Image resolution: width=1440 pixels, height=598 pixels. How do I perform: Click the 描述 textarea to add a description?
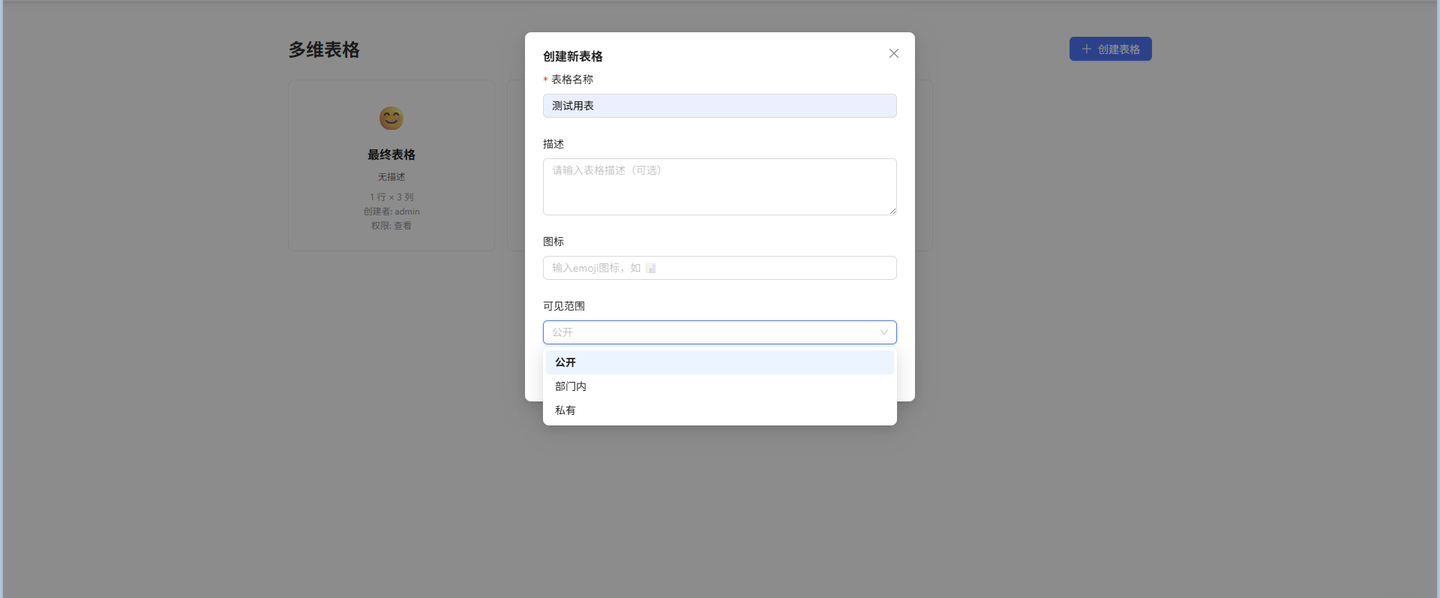click(x=719, y=186)
